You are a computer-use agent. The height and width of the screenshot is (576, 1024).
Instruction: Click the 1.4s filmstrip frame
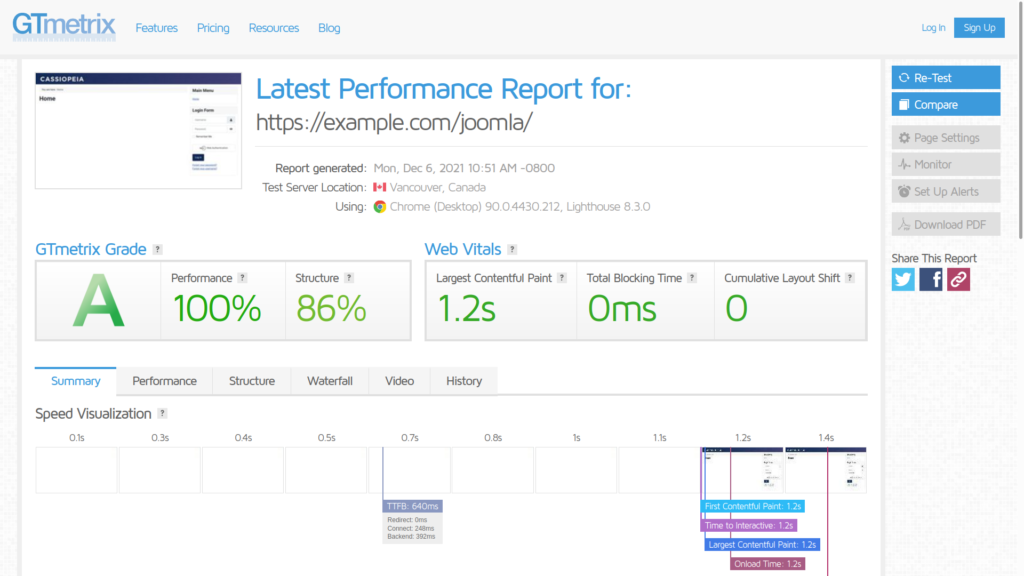825,470
